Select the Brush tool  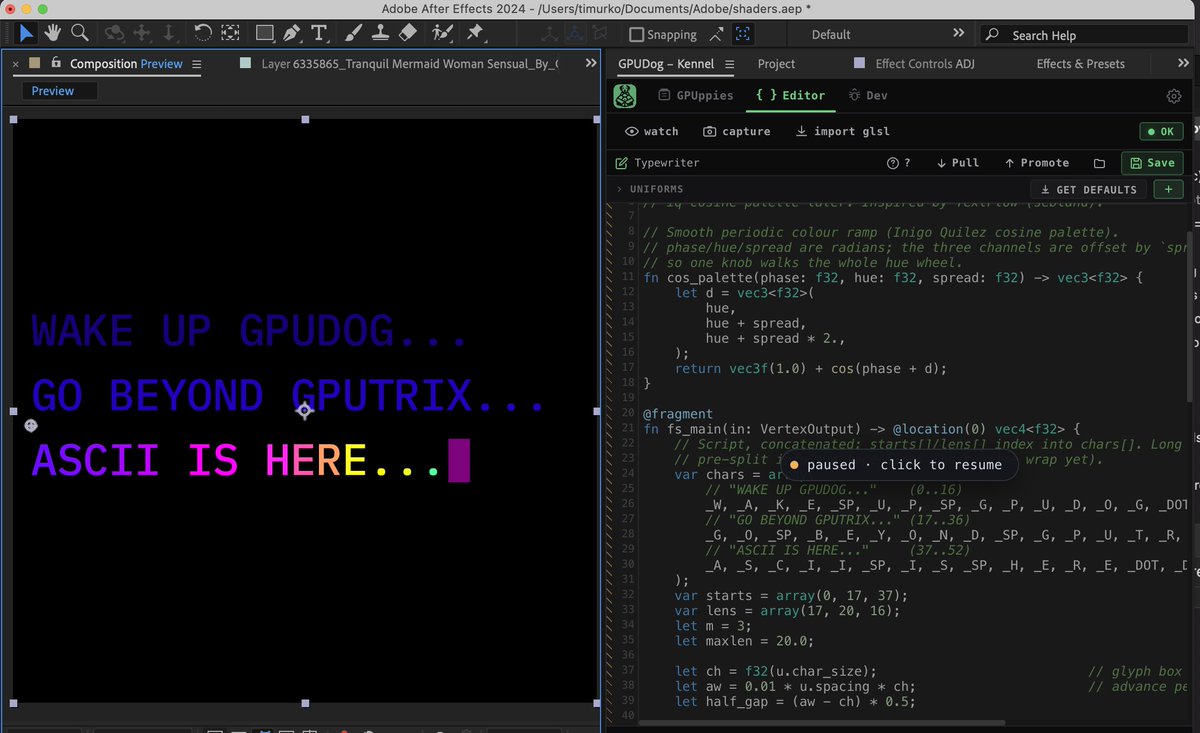click(353, 33)
